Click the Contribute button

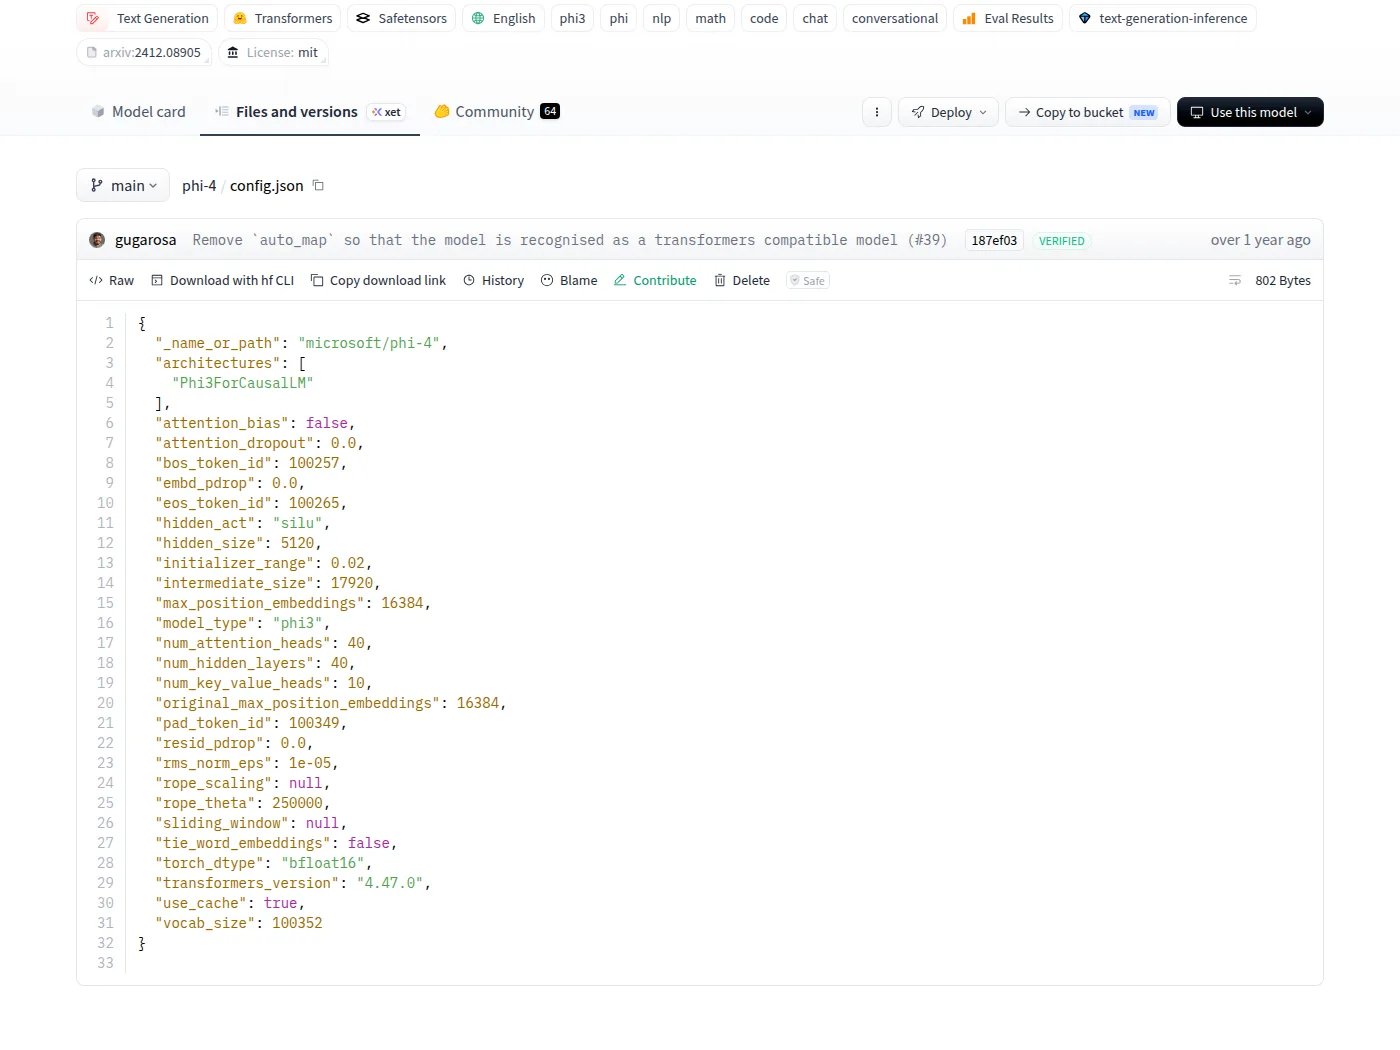(x=655, y=280)
